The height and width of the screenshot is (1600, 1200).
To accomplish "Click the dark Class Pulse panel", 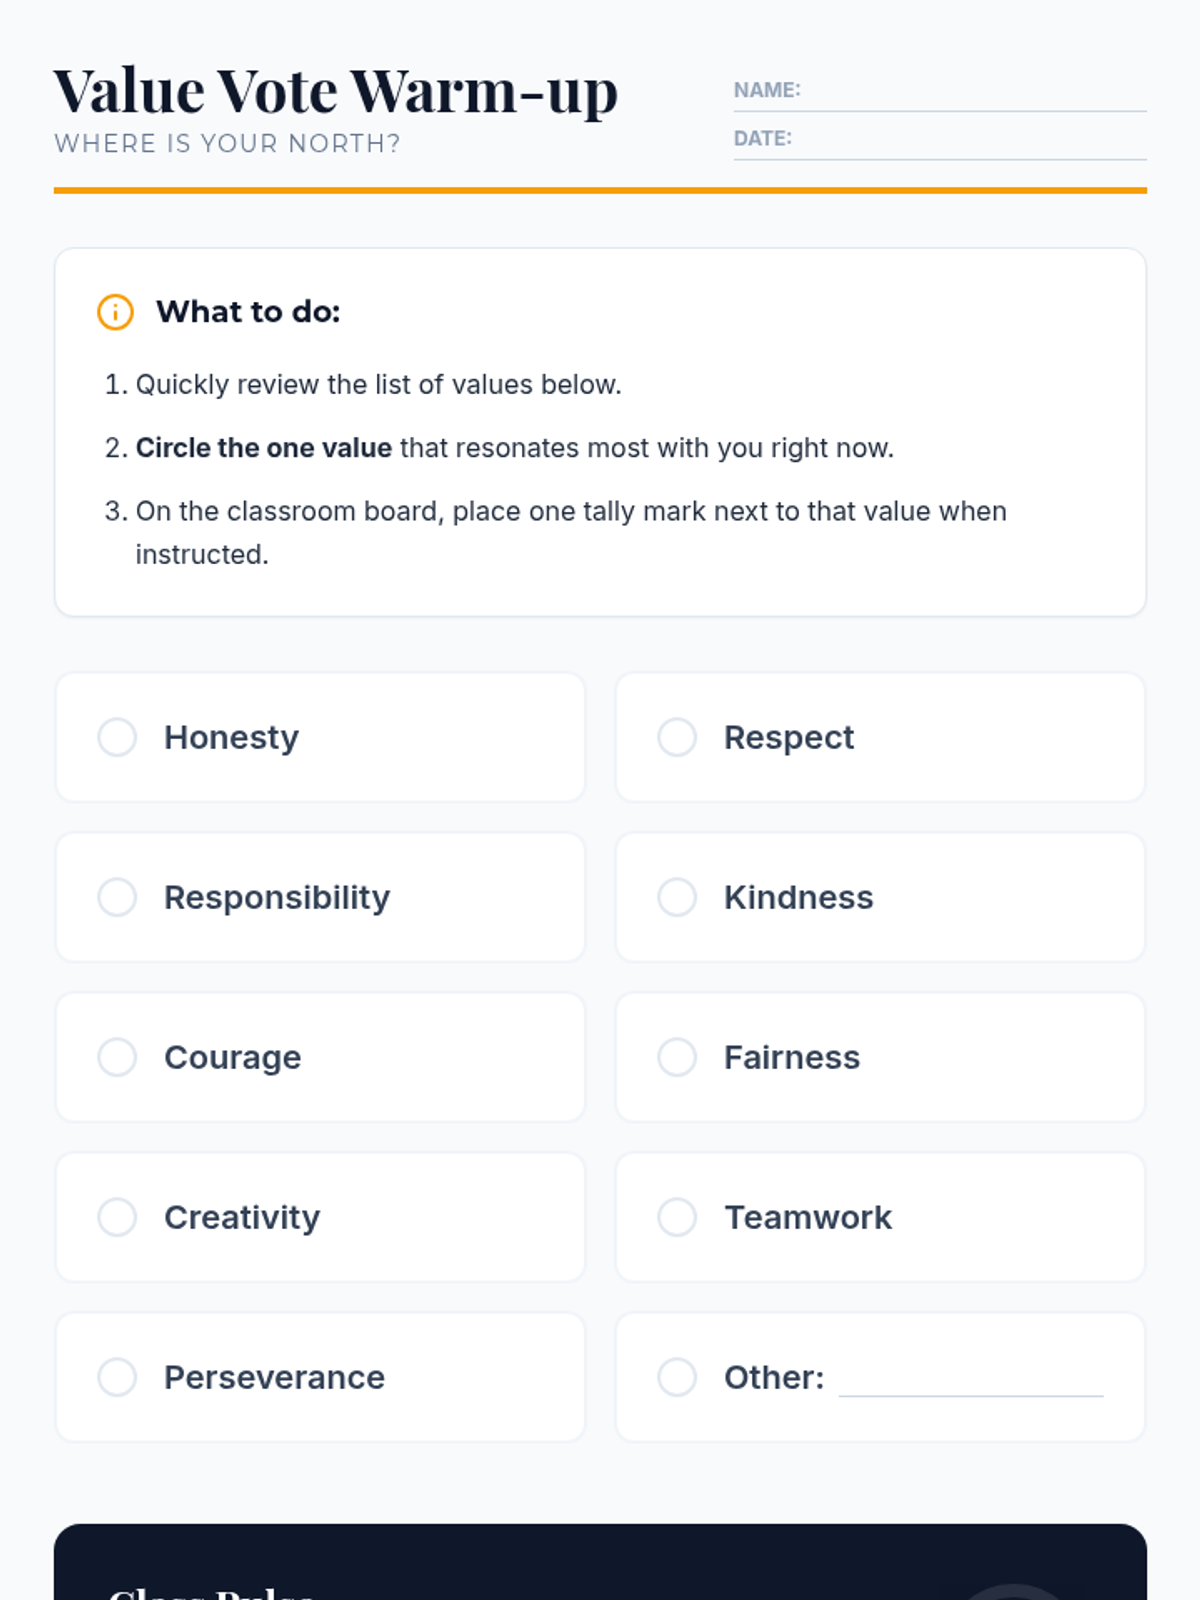I will 600,1562.
